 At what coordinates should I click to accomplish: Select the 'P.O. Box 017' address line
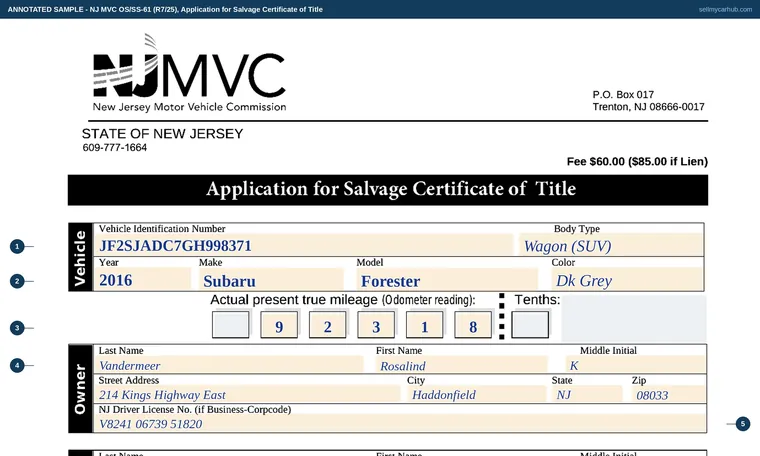[623, 94]
